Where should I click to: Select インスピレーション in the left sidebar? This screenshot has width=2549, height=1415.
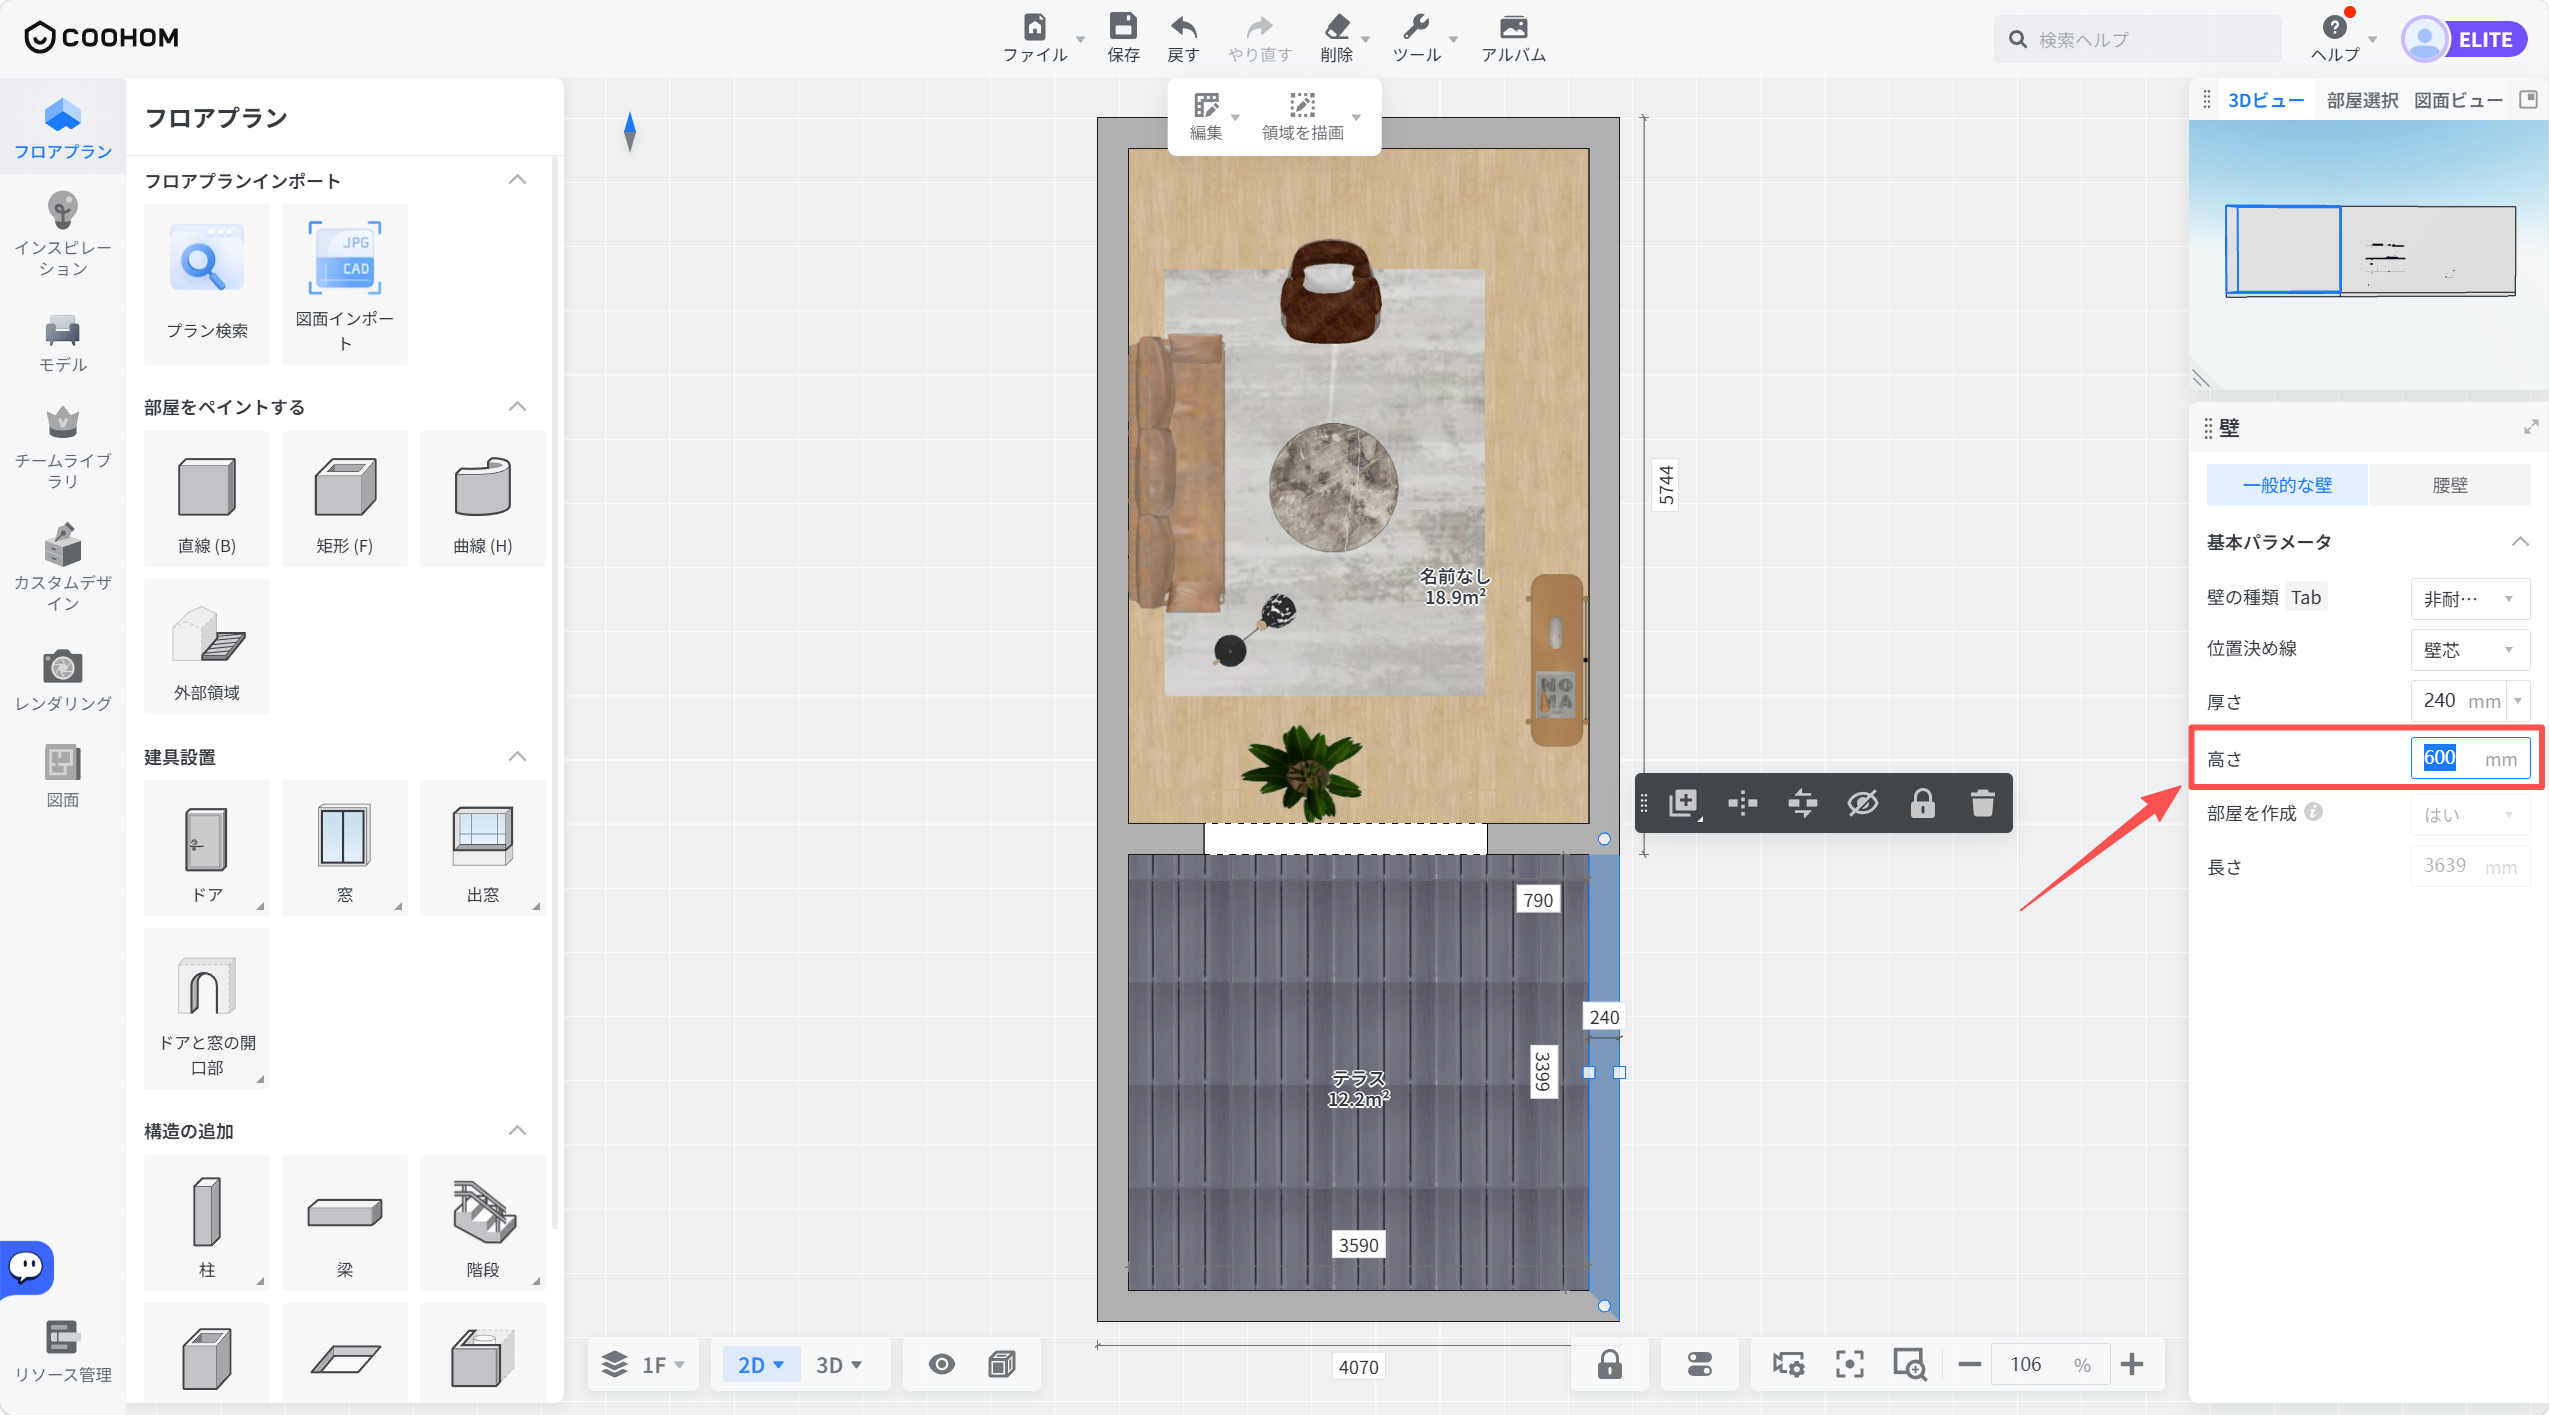click(63, 235)
